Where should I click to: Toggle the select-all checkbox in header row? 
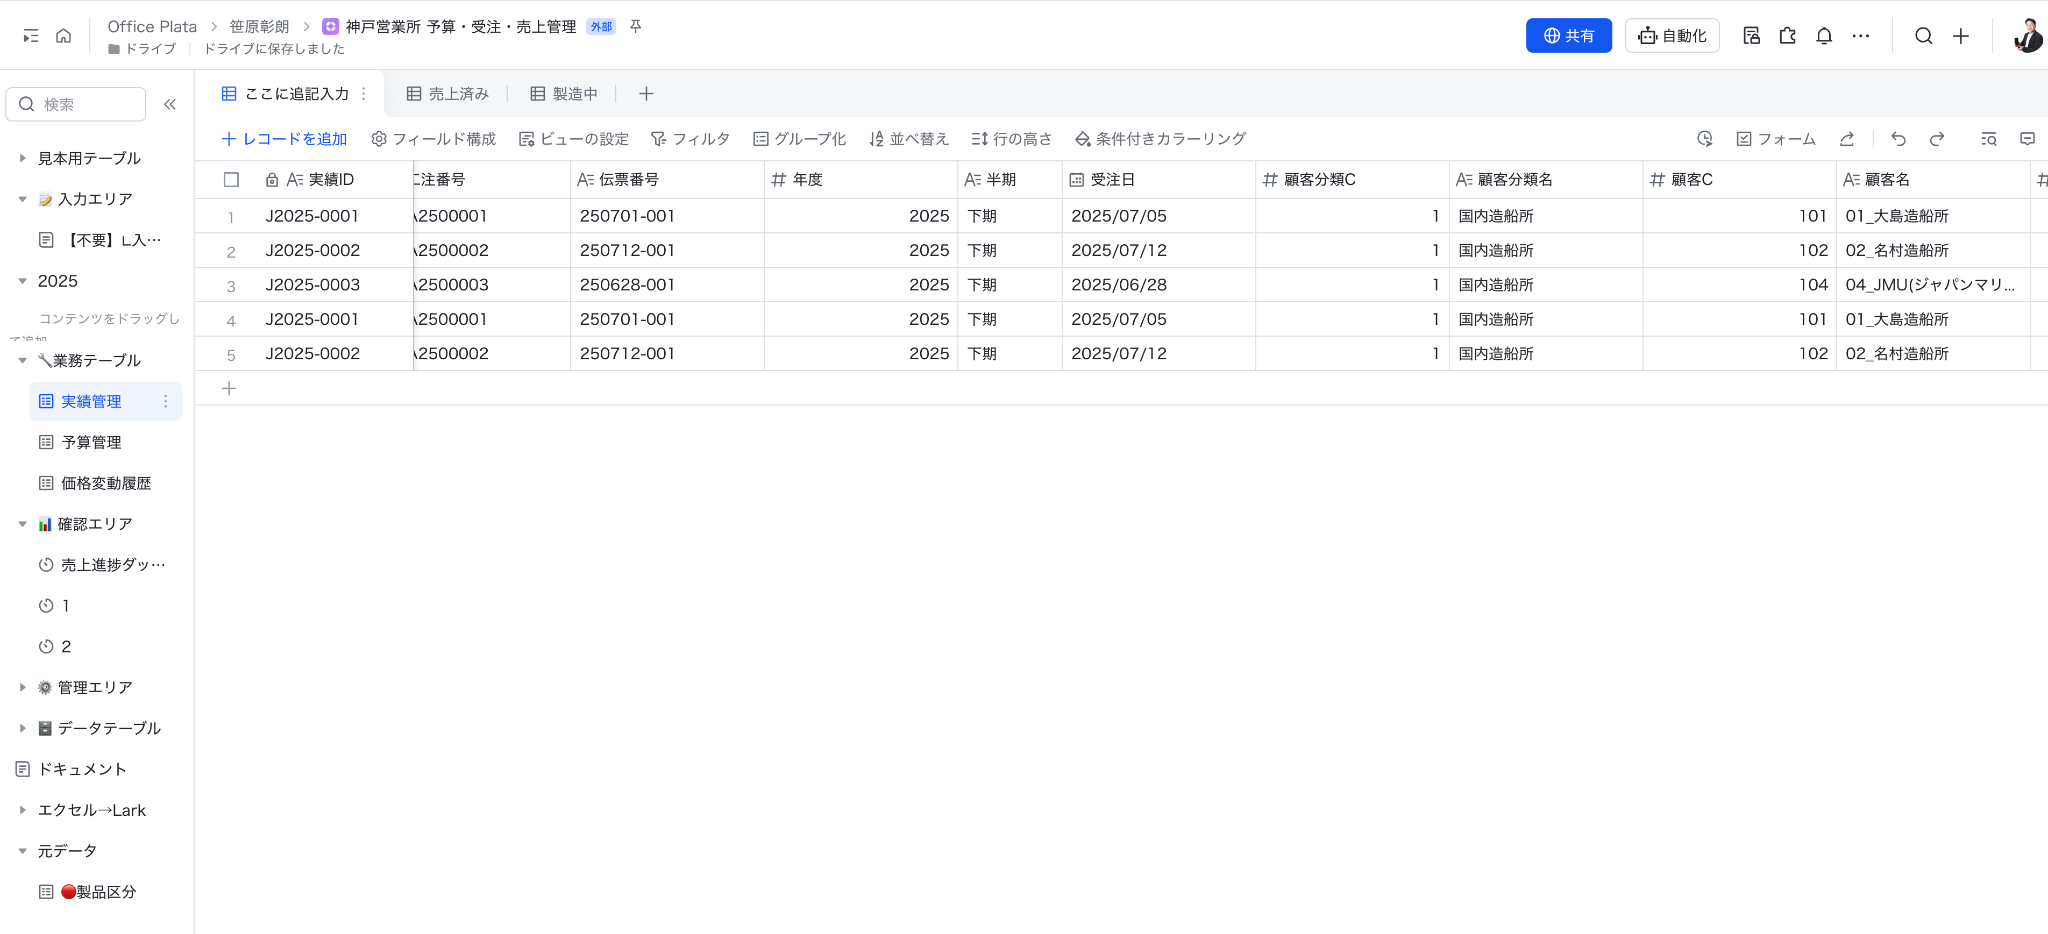(231, 180)
